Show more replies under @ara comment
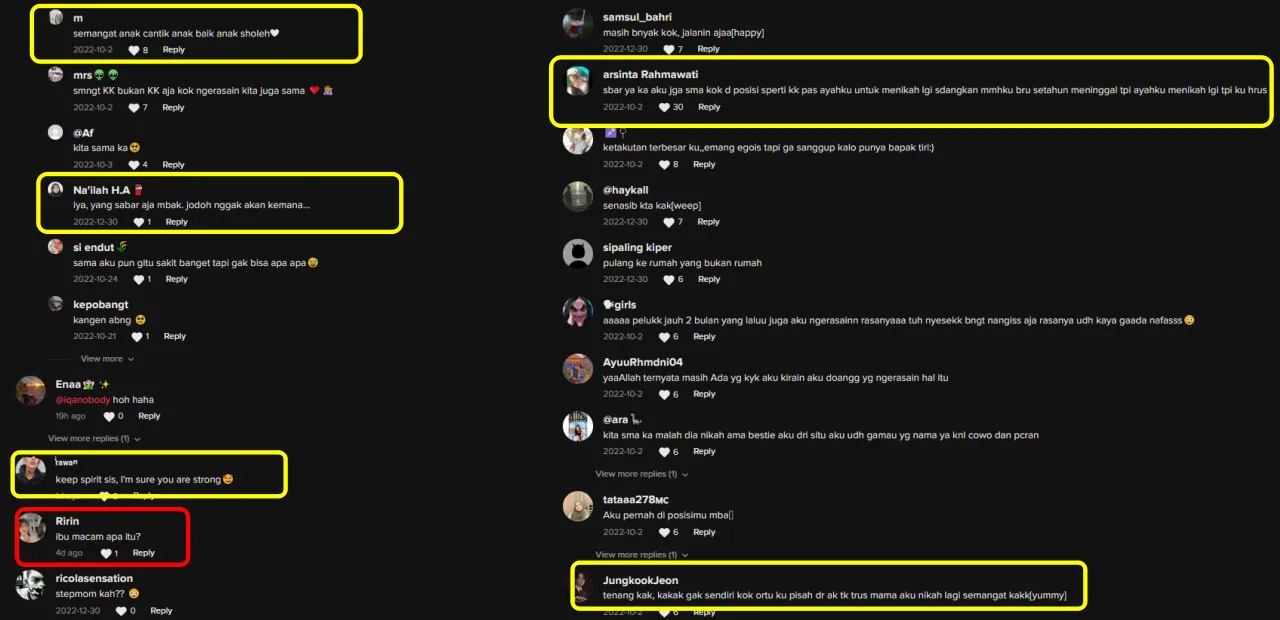The width and height of the screenshot is (1280, 620). click(642, 474)
